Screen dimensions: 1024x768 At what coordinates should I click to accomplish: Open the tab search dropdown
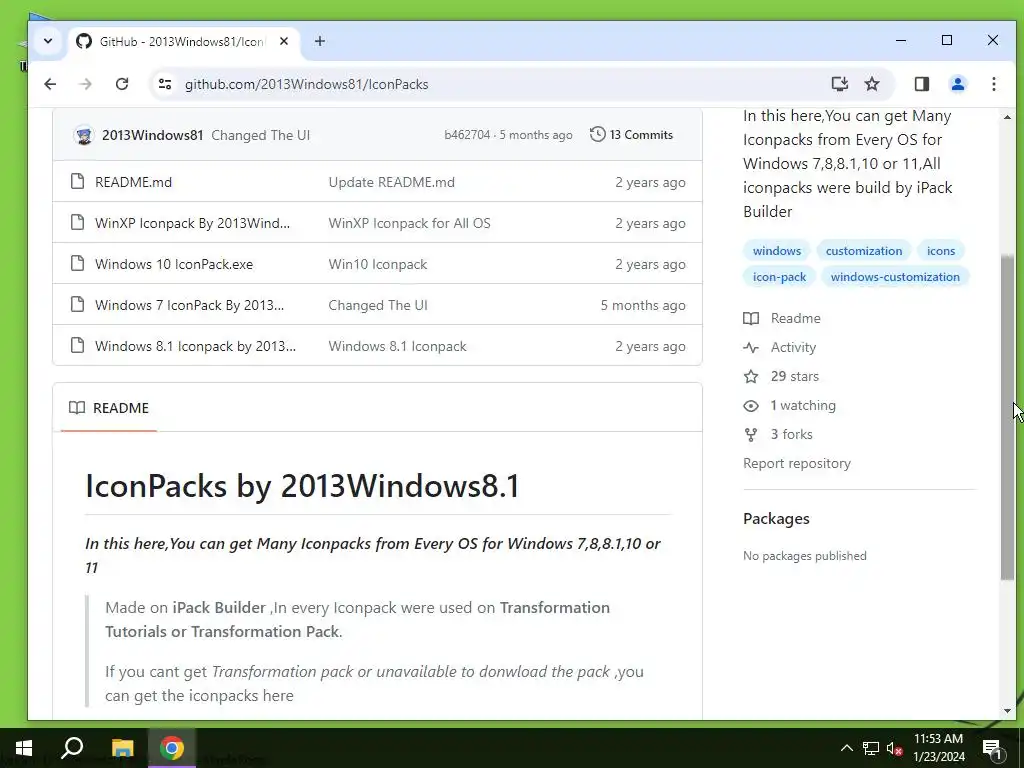point(48,41)
